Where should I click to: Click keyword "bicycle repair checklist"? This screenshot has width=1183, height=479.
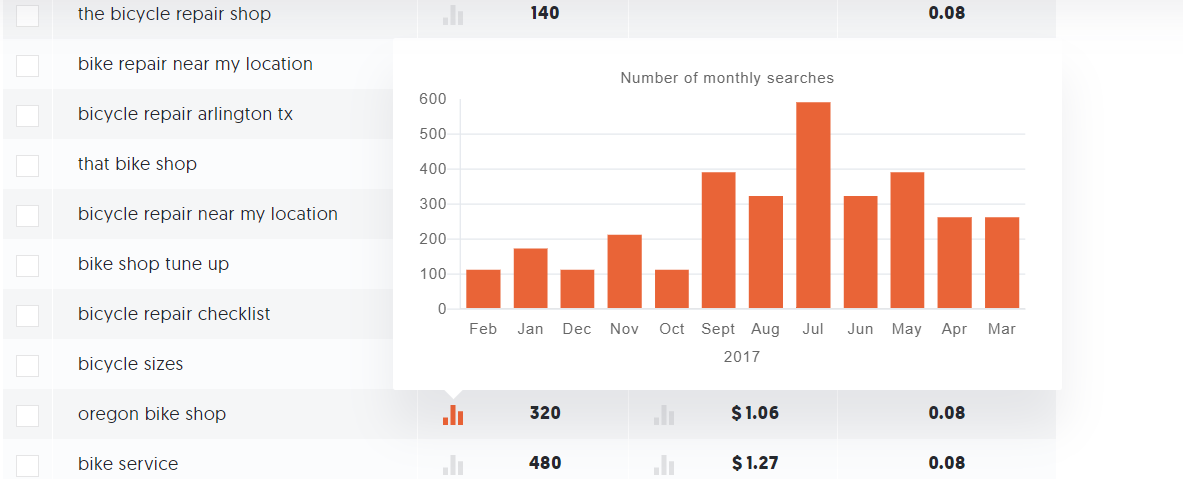174,314
